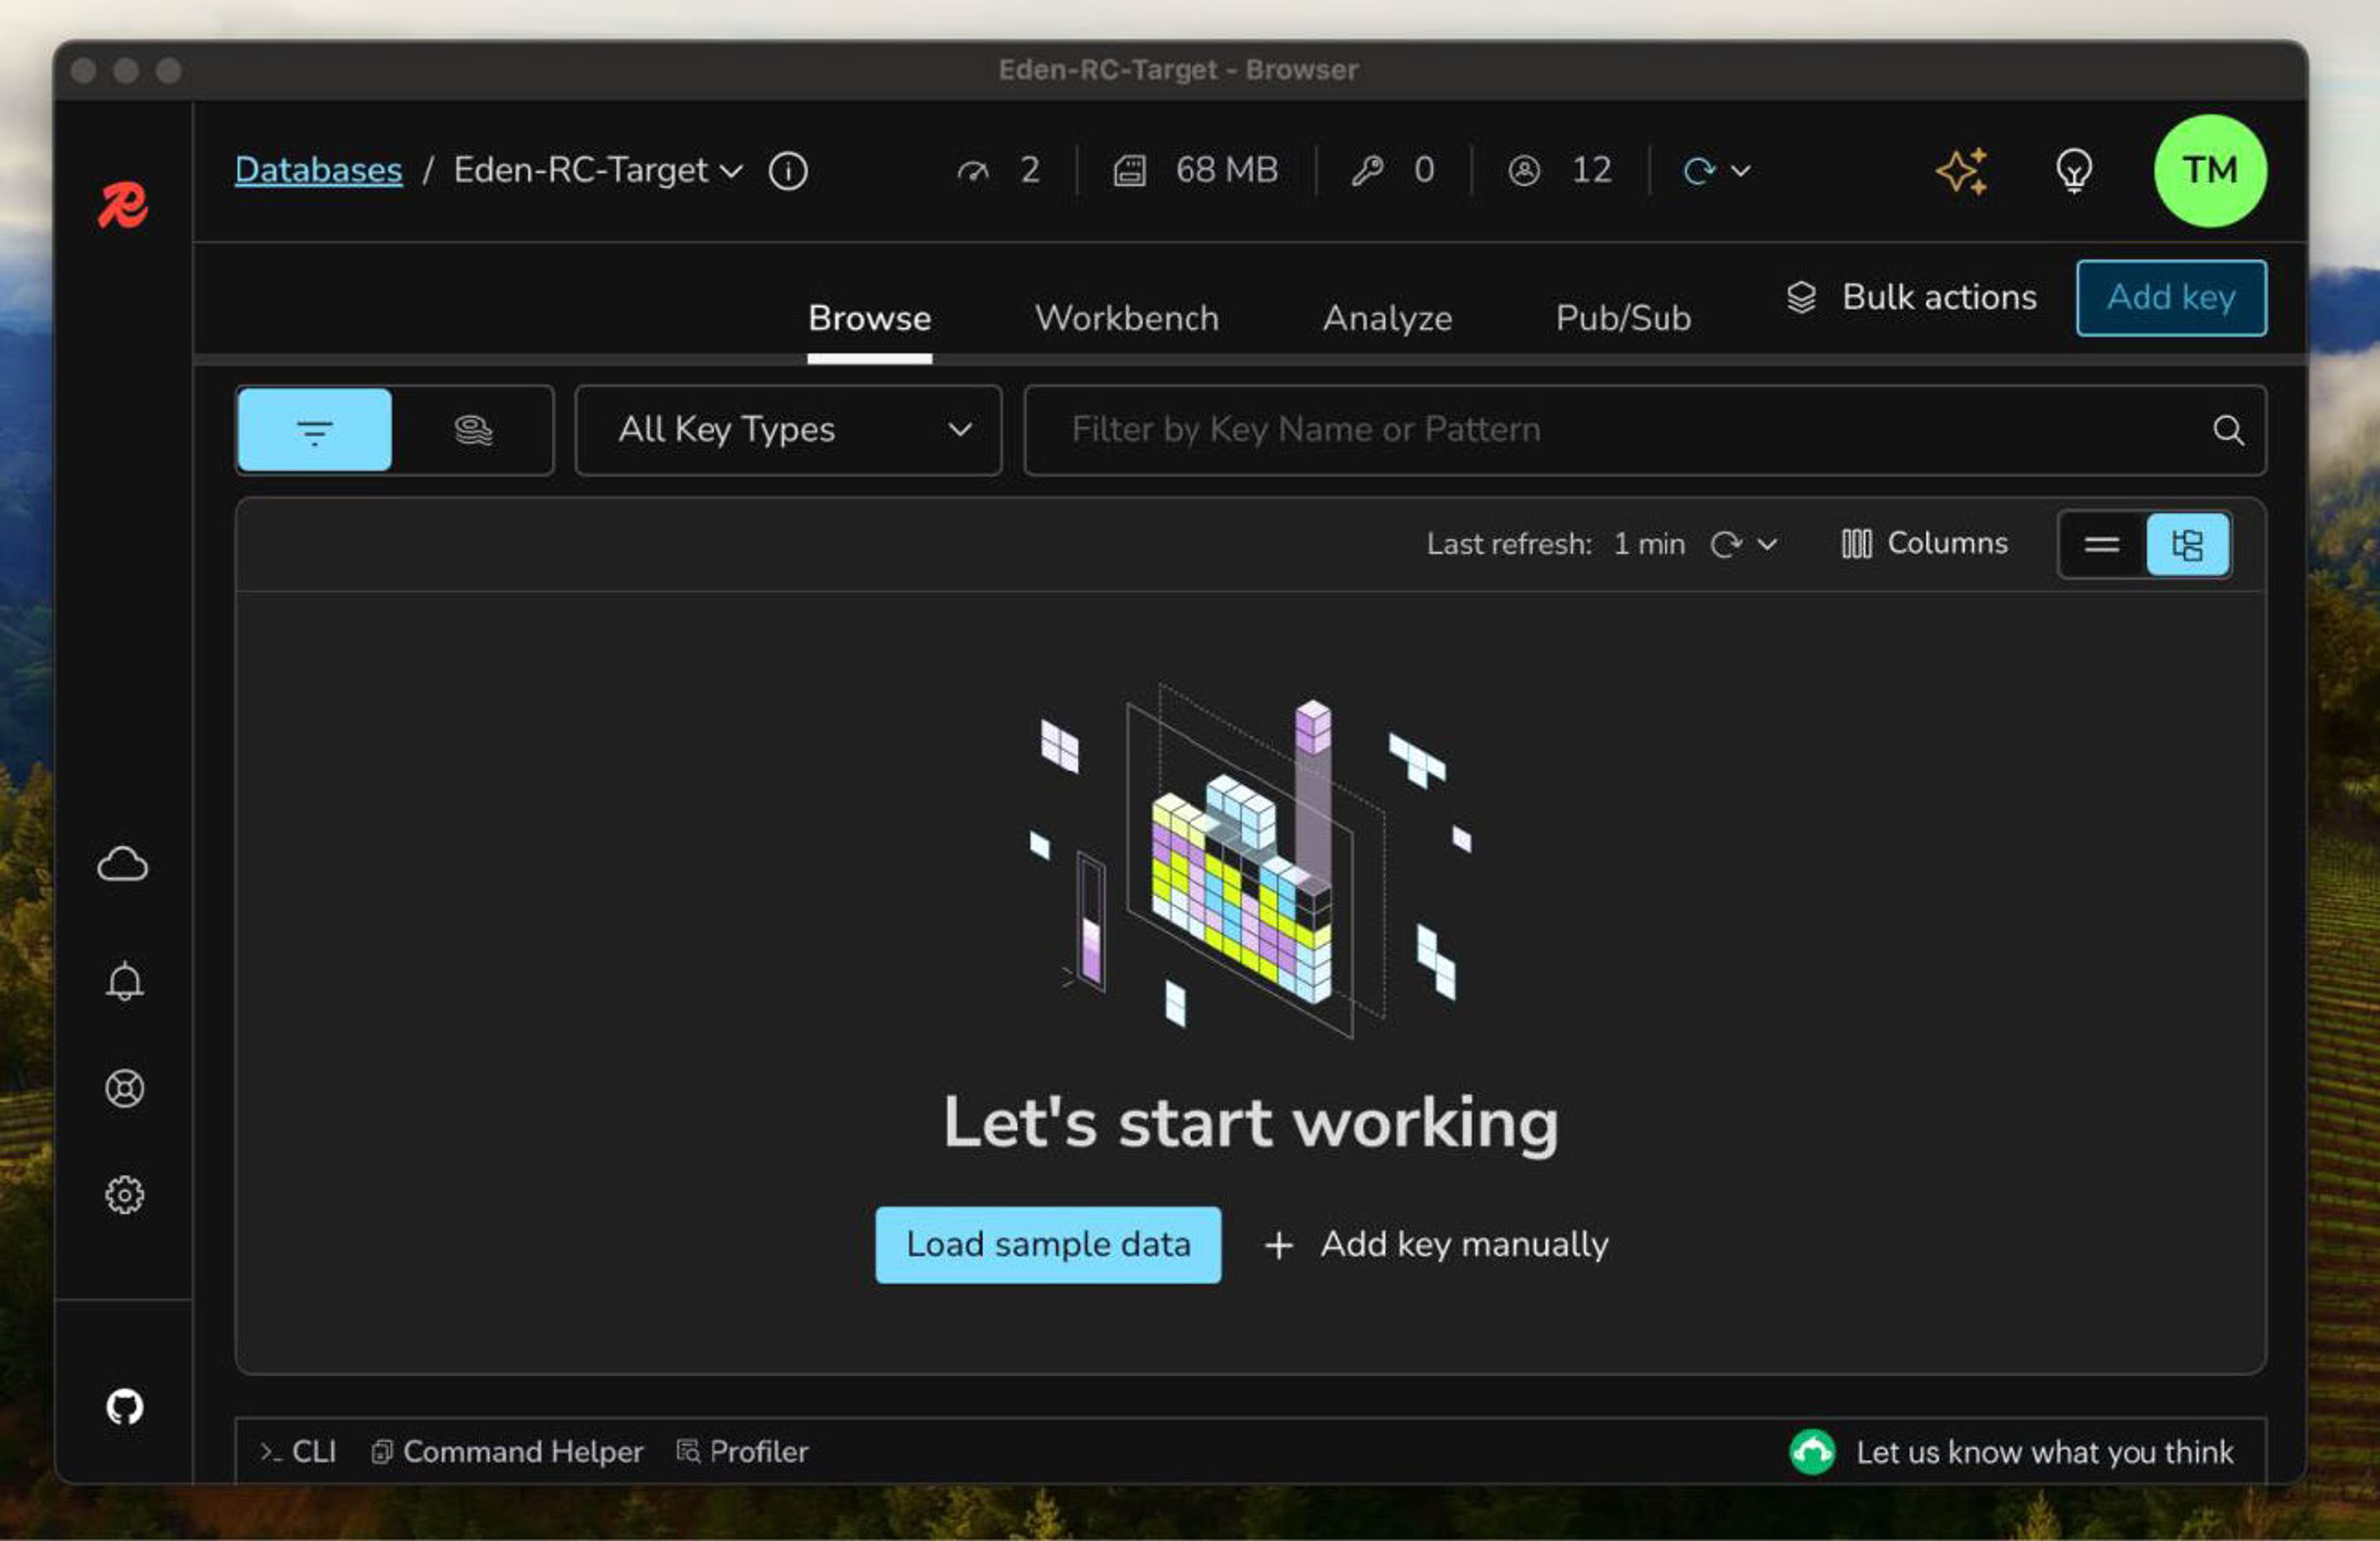This screenshot has height=1541, width=2380.
Task: Switch to filter-by-pattern mode toggle
Action: pyautogui.click(x=315, y=430)
